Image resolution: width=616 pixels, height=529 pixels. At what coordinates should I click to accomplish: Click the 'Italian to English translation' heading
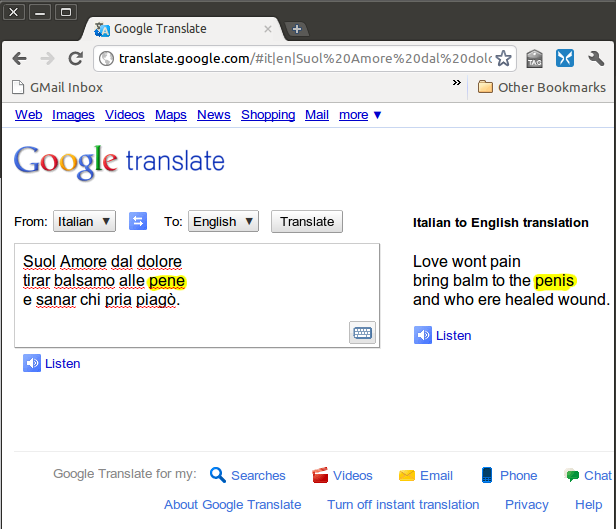point(500,223)
